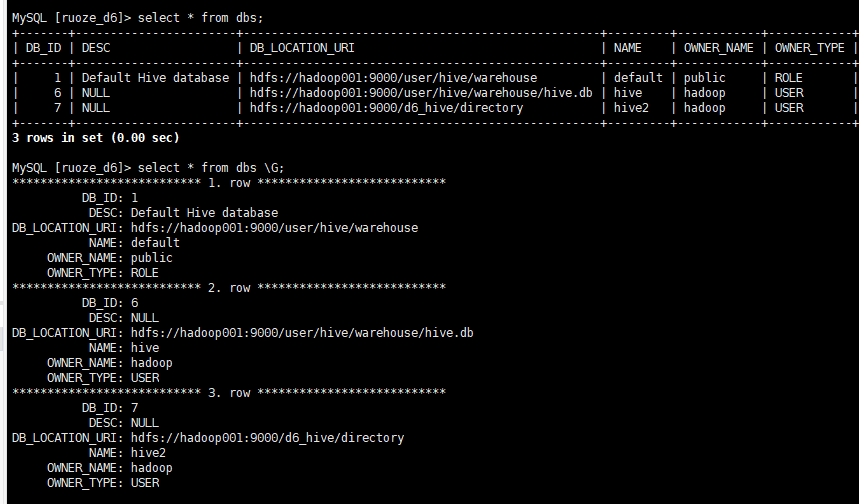Click the "3 rows in set" result line
Viewport: 859px width, 504px height.
point(95,137)
